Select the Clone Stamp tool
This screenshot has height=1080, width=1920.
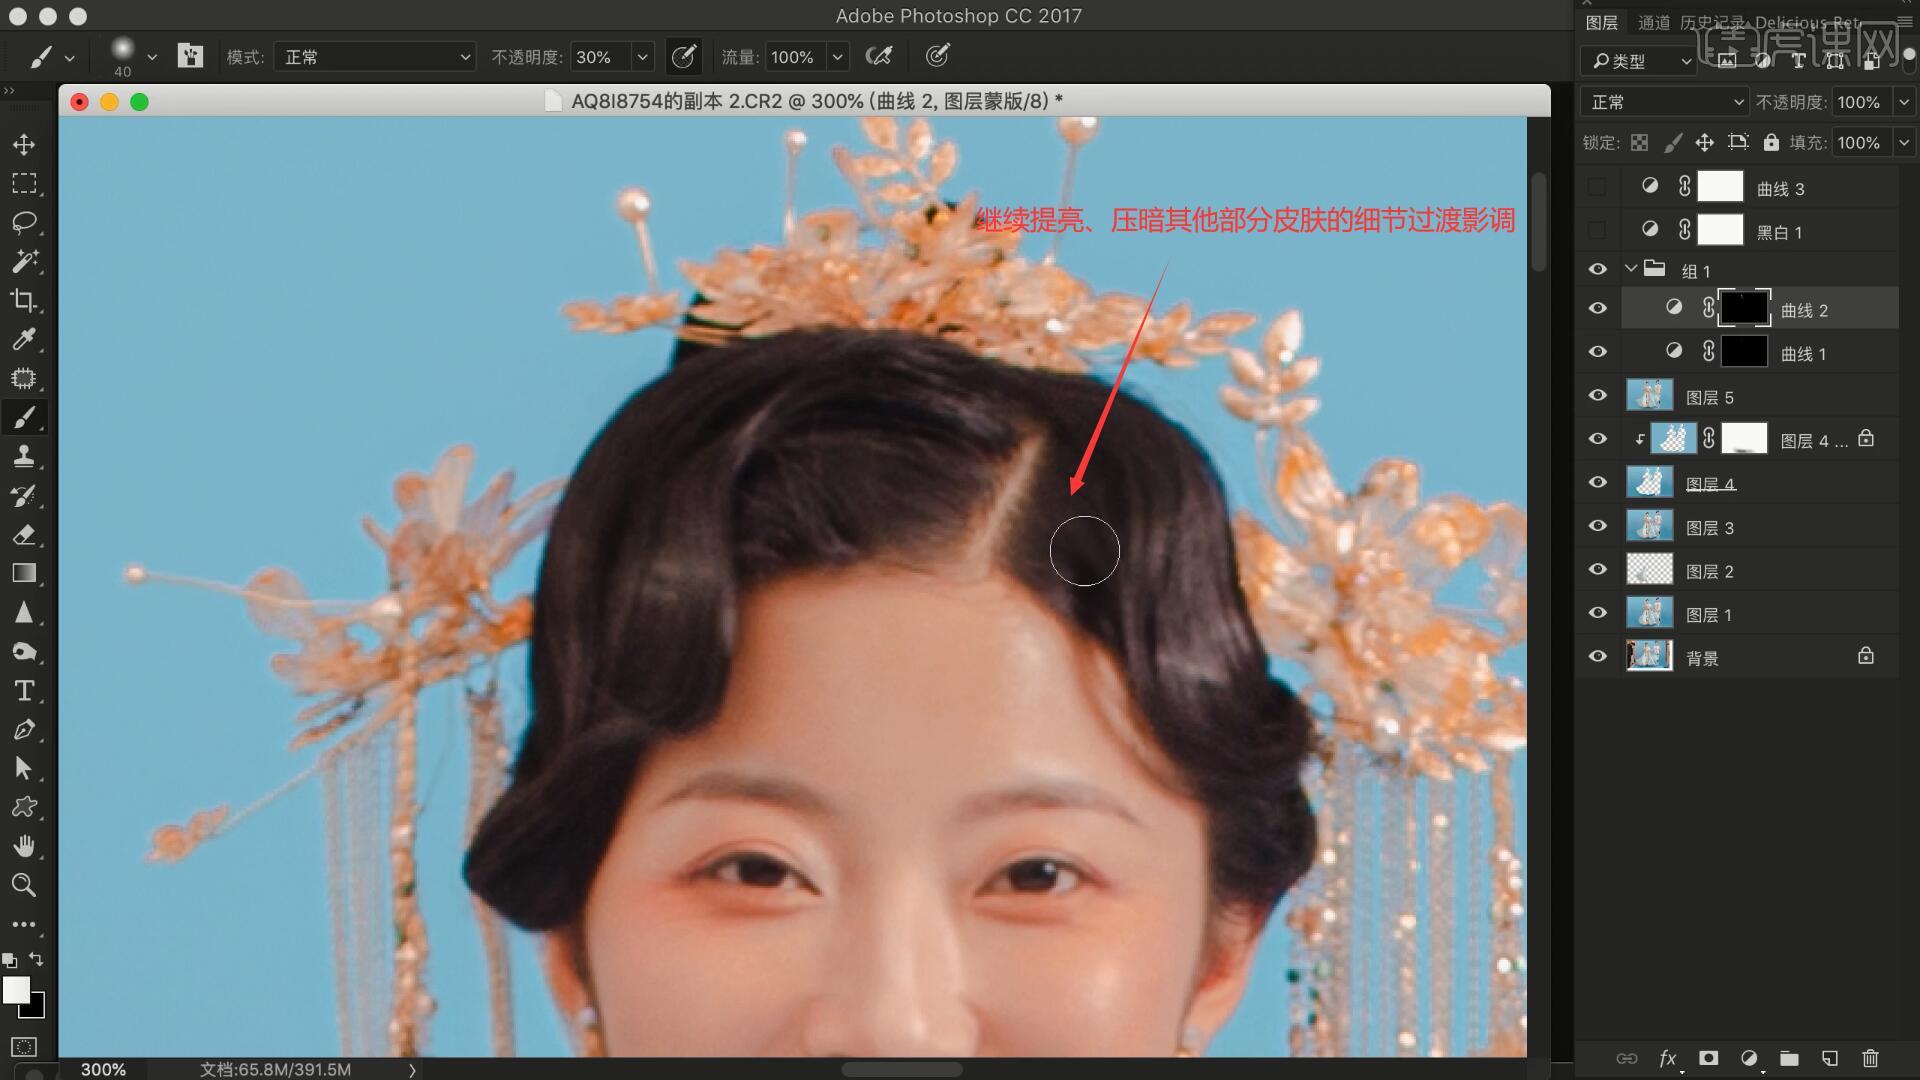(24, 457)
